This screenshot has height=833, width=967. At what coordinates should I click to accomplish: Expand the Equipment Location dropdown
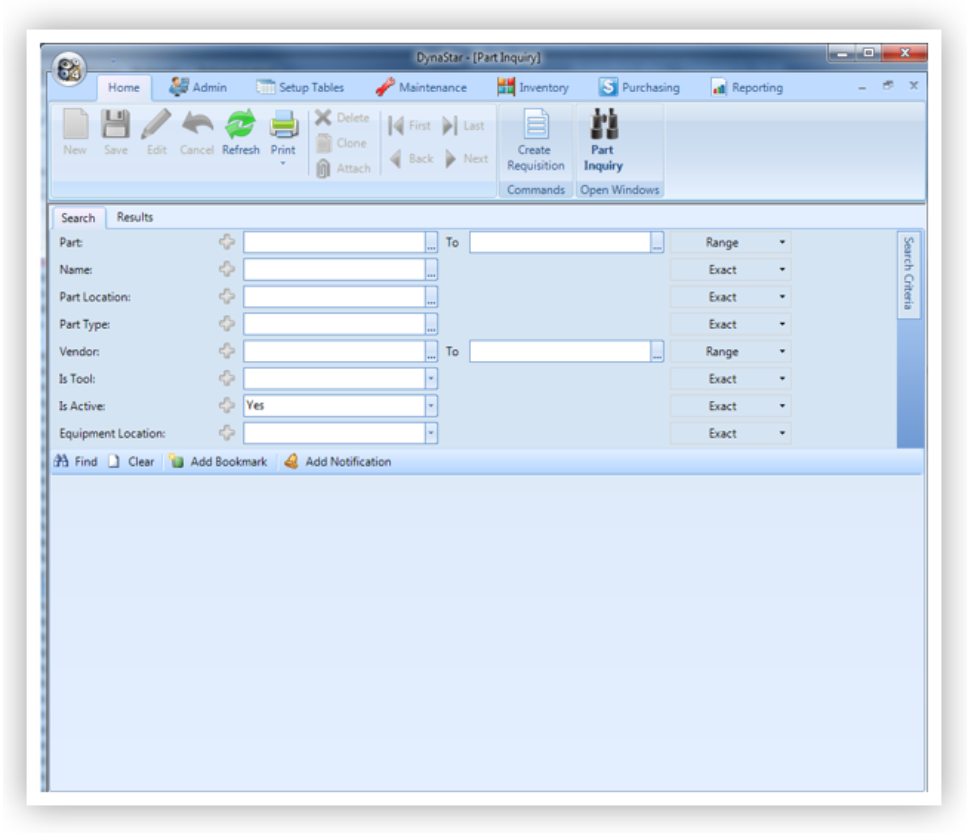tap(431, 434)
